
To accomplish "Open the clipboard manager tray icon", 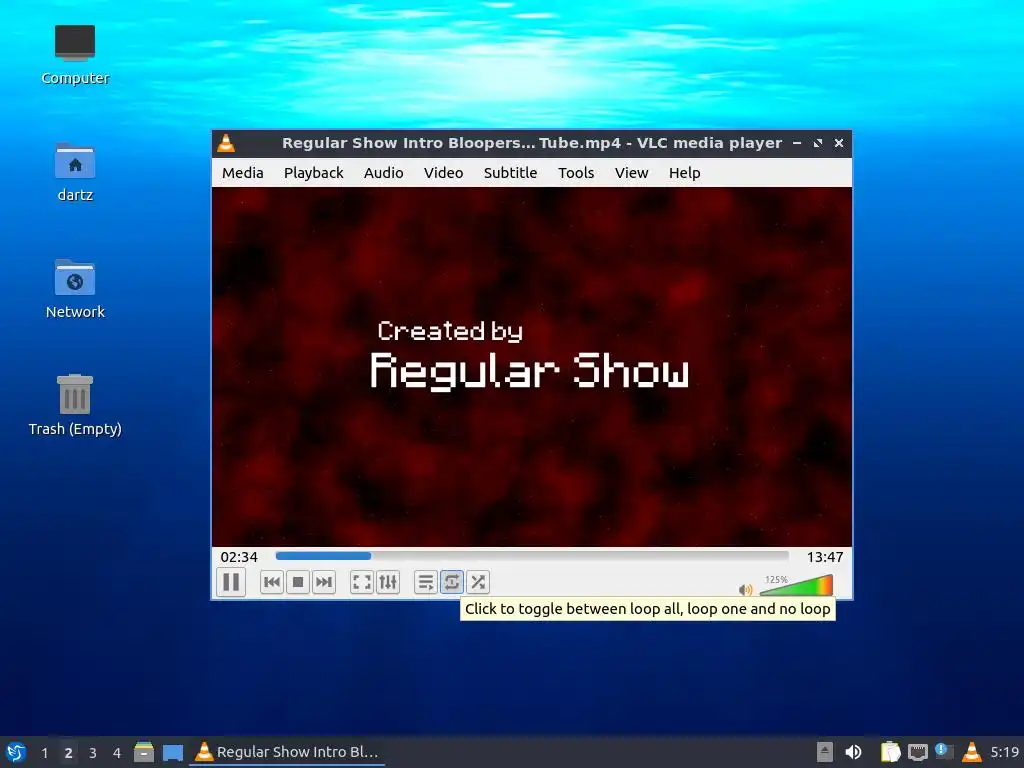I will (890, 752).
